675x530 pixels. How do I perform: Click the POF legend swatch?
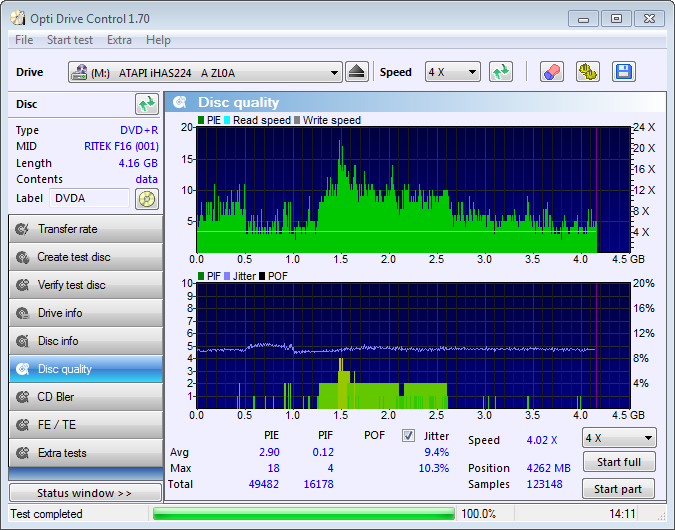(x=262, y=276)
